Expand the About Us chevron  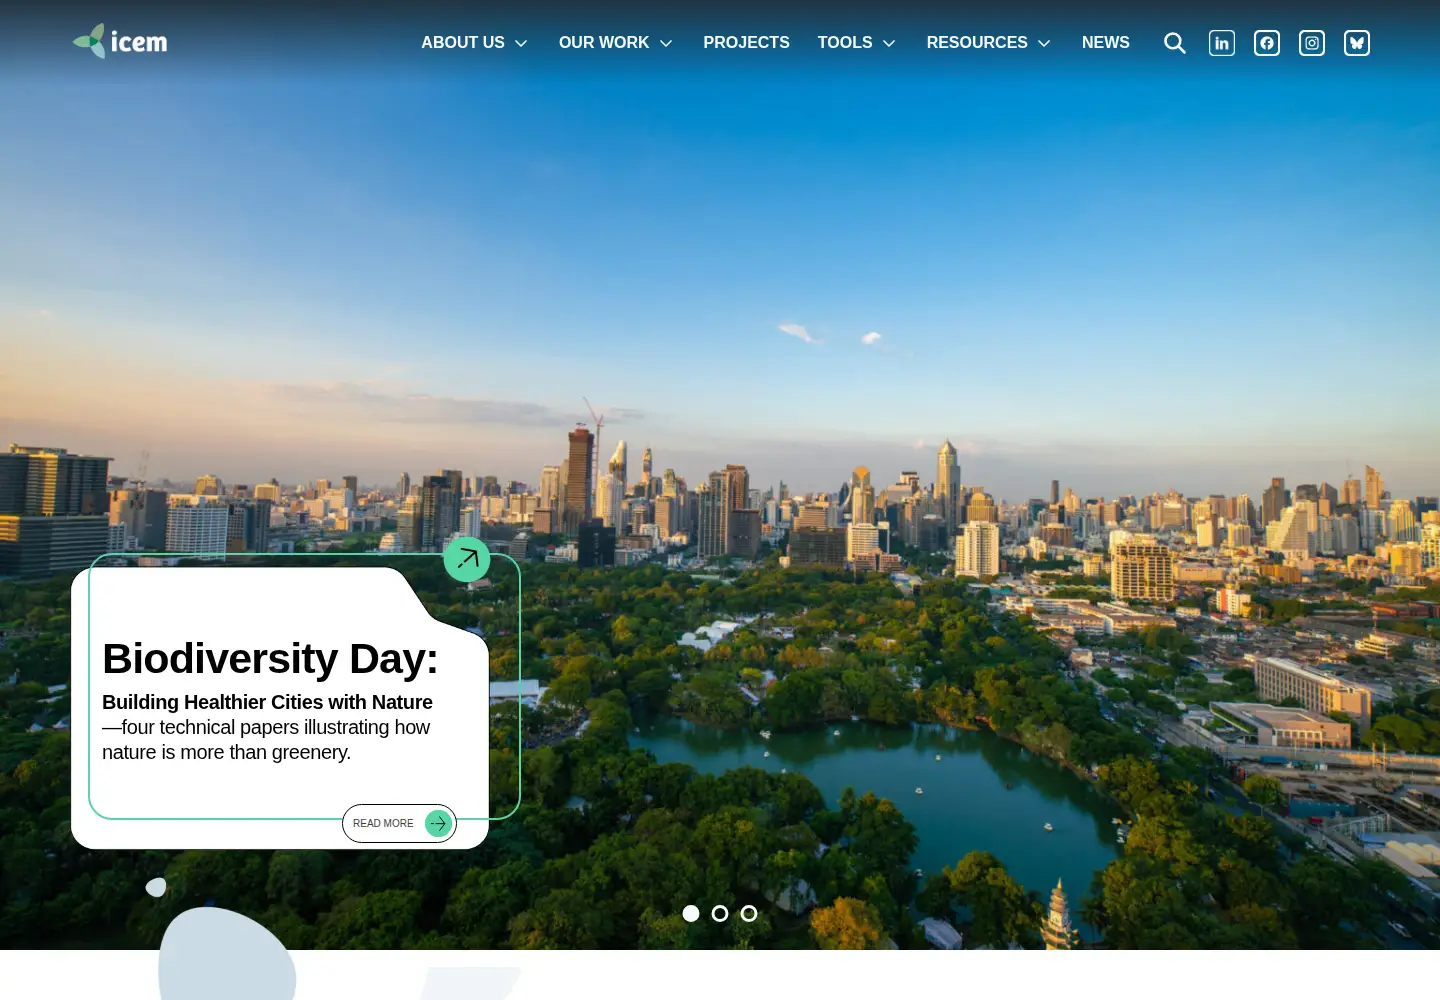click(521, 43)
